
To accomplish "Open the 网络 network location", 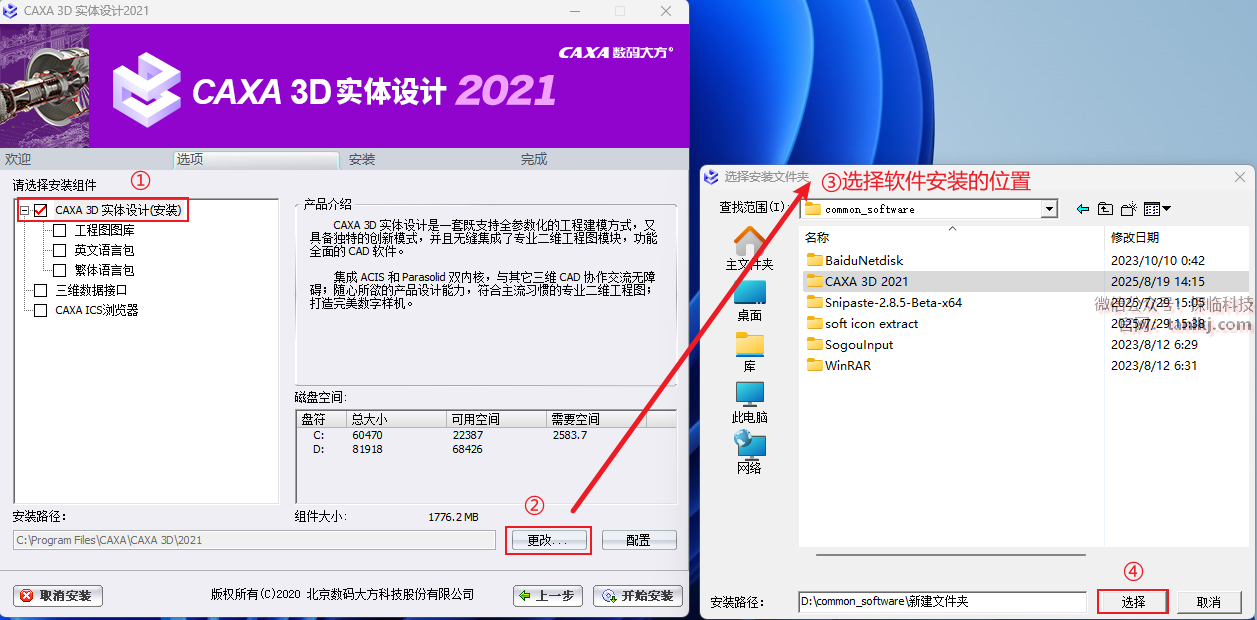I will tap(749, 452).
